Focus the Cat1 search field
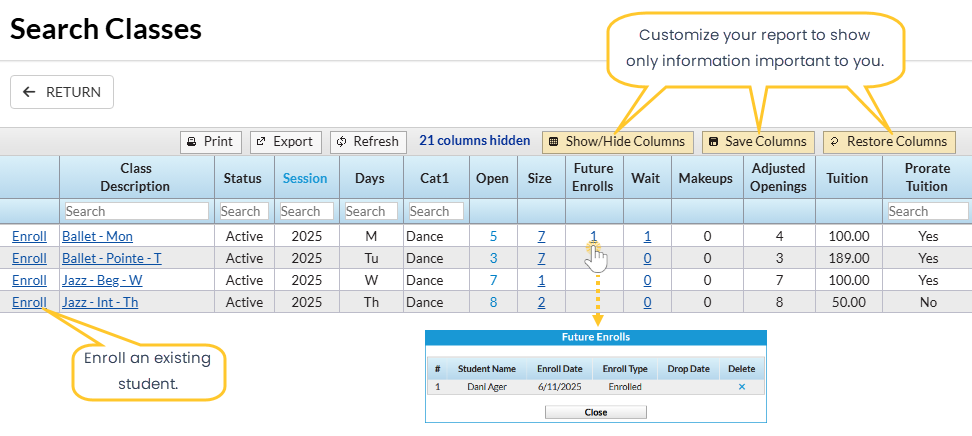This screenshot has width=972, height=436. pyautogui.click(x=436, y=211)
